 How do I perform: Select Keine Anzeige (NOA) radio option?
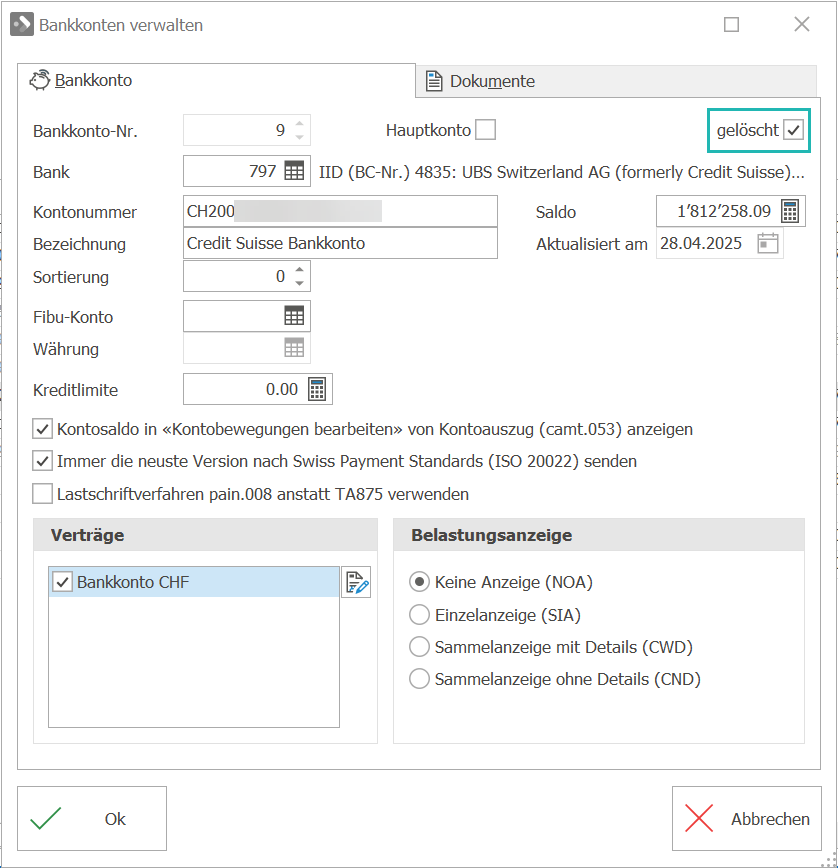(x=420, y=582)
